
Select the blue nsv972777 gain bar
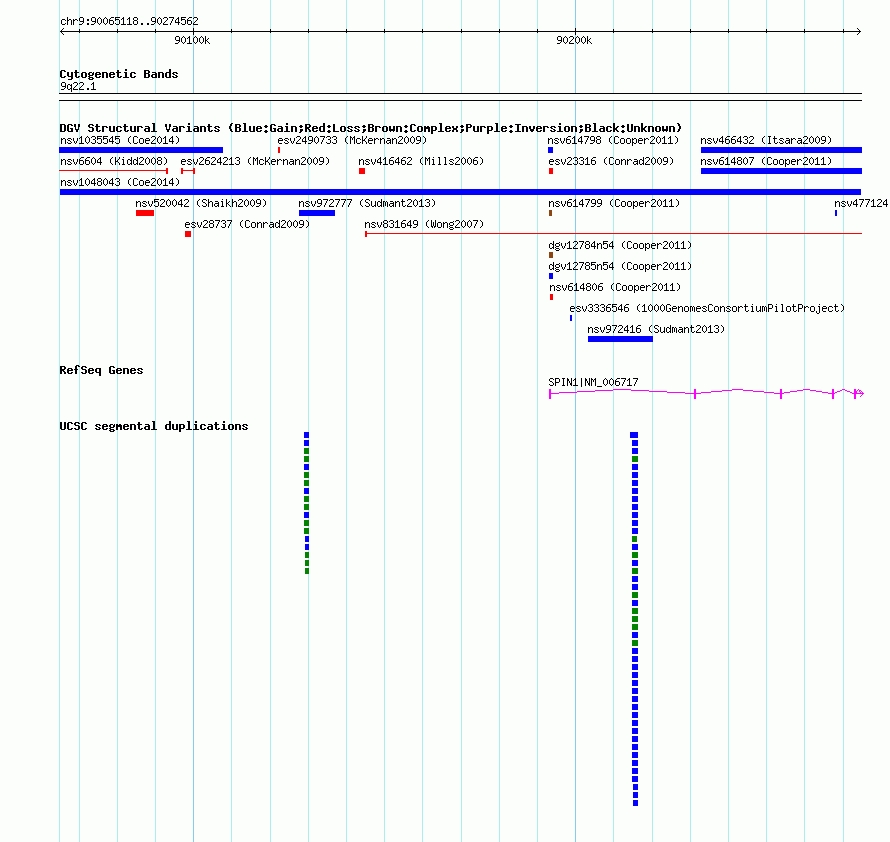pos(317,213)
